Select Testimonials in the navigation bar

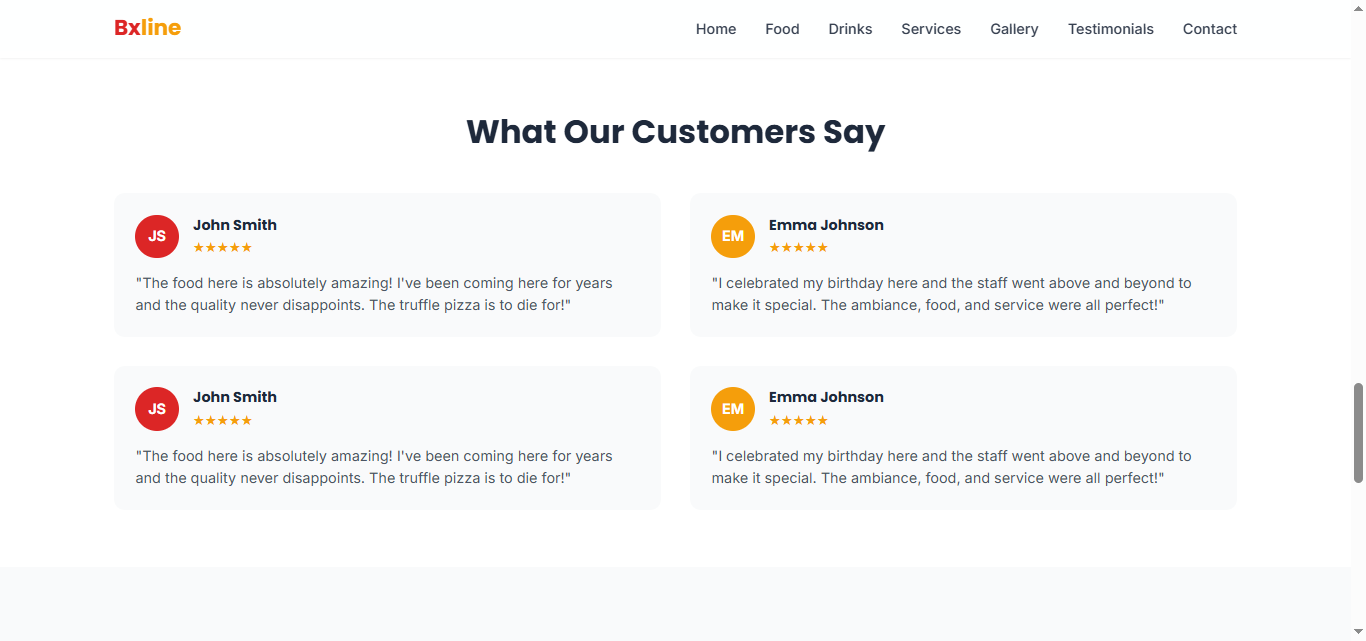tap(1111, 29)
